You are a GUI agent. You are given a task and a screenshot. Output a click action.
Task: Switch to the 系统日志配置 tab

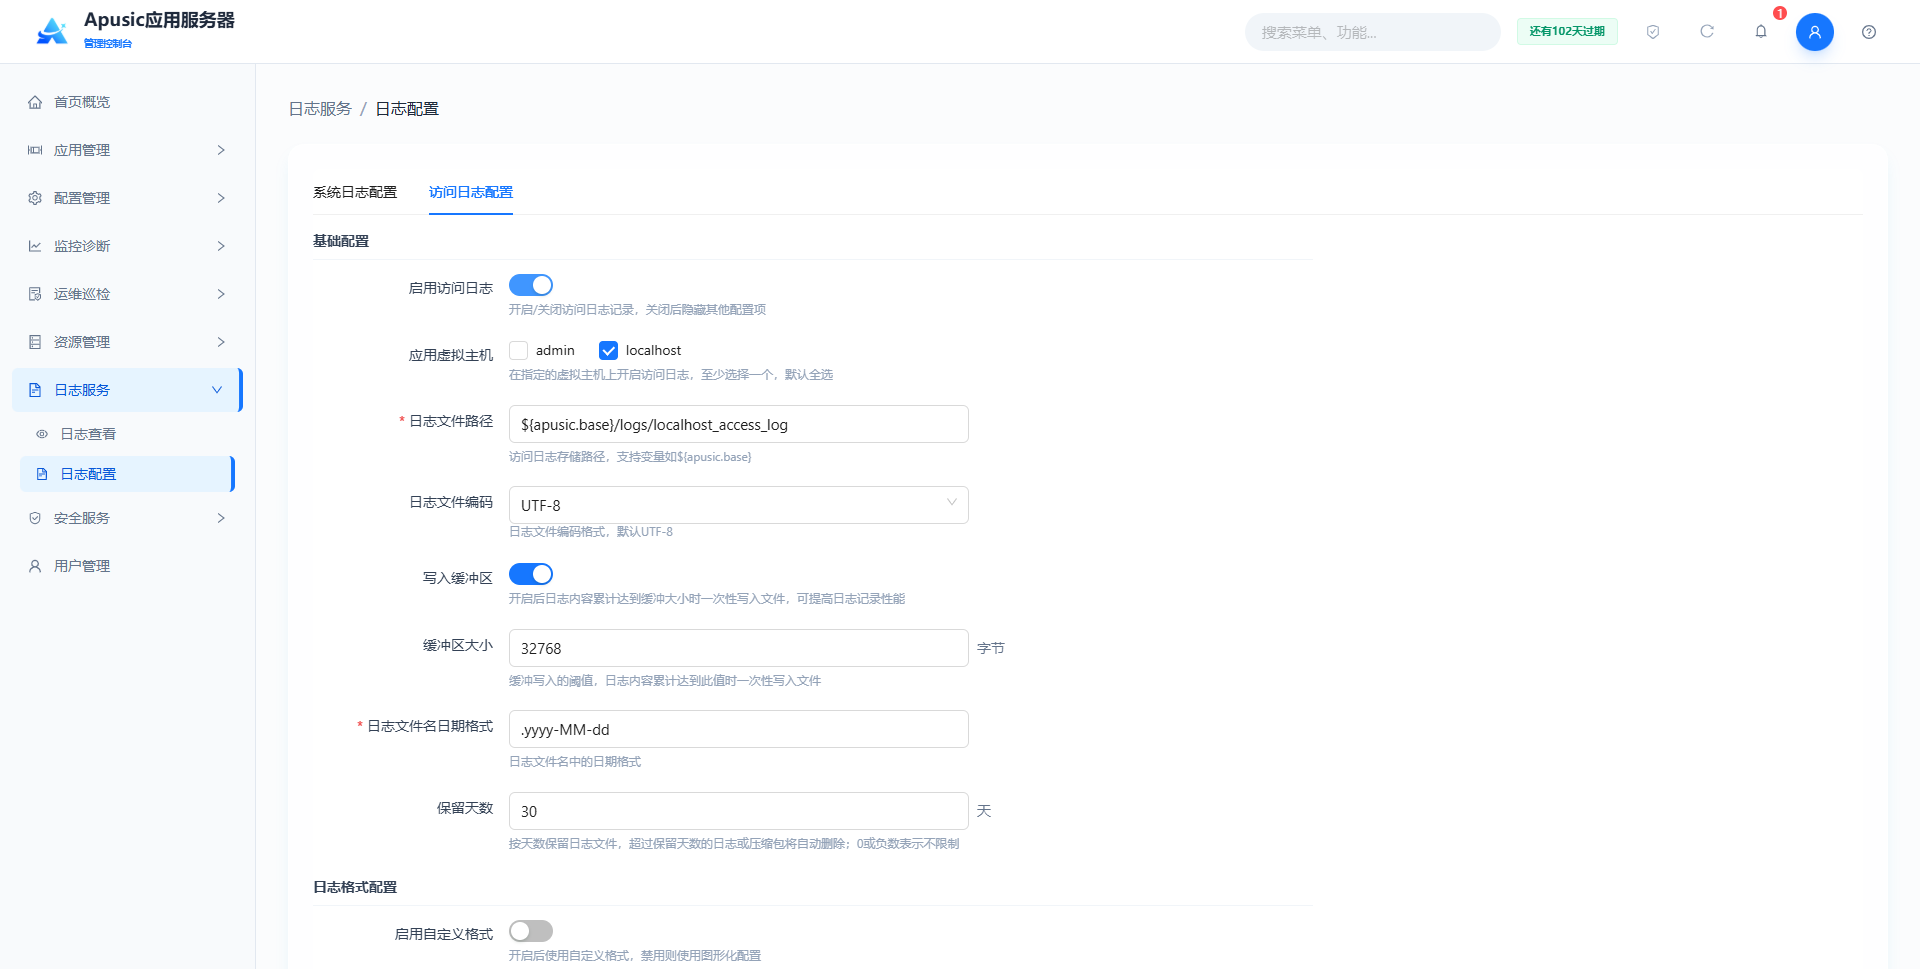click(x=355, y=192)
